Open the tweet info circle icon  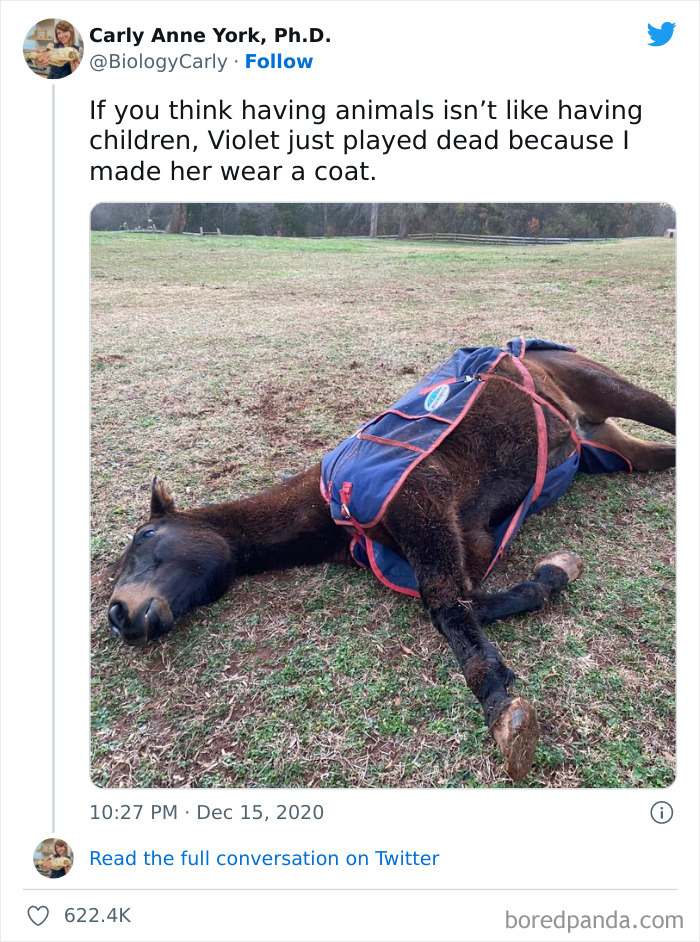(x=661, y=812)
